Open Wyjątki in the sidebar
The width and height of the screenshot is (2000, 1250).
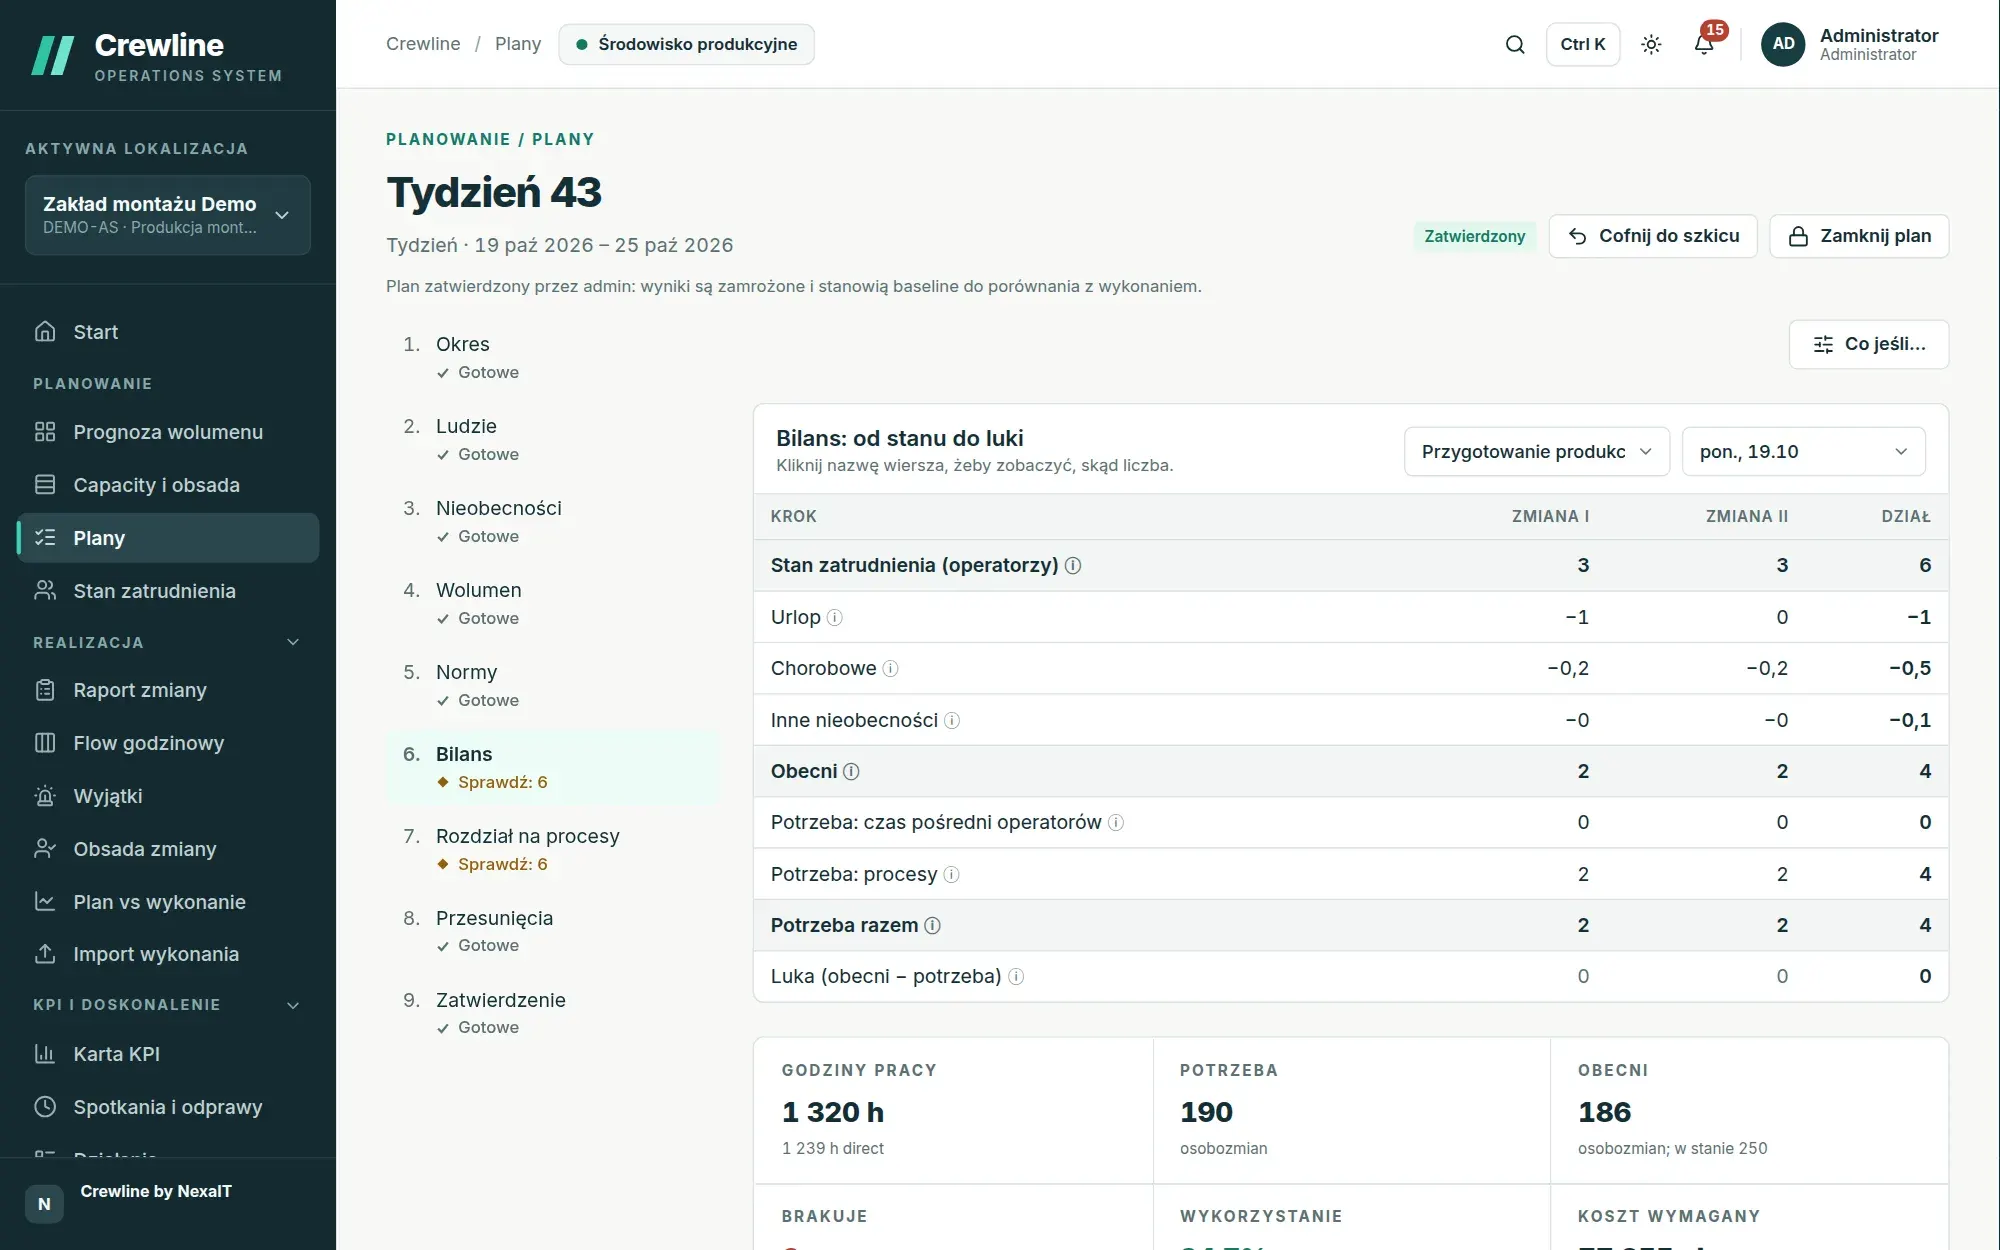tap(168, 796)
